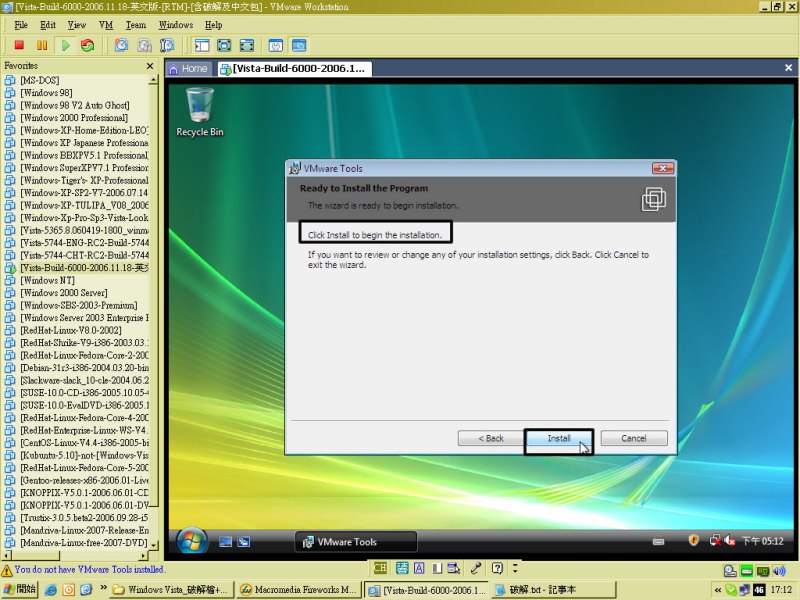Select [Mandriva-Linux-free-2007-DVD] in Favorites
The width and height of the screenshot is (800, 600).
[x=84, y=543]
